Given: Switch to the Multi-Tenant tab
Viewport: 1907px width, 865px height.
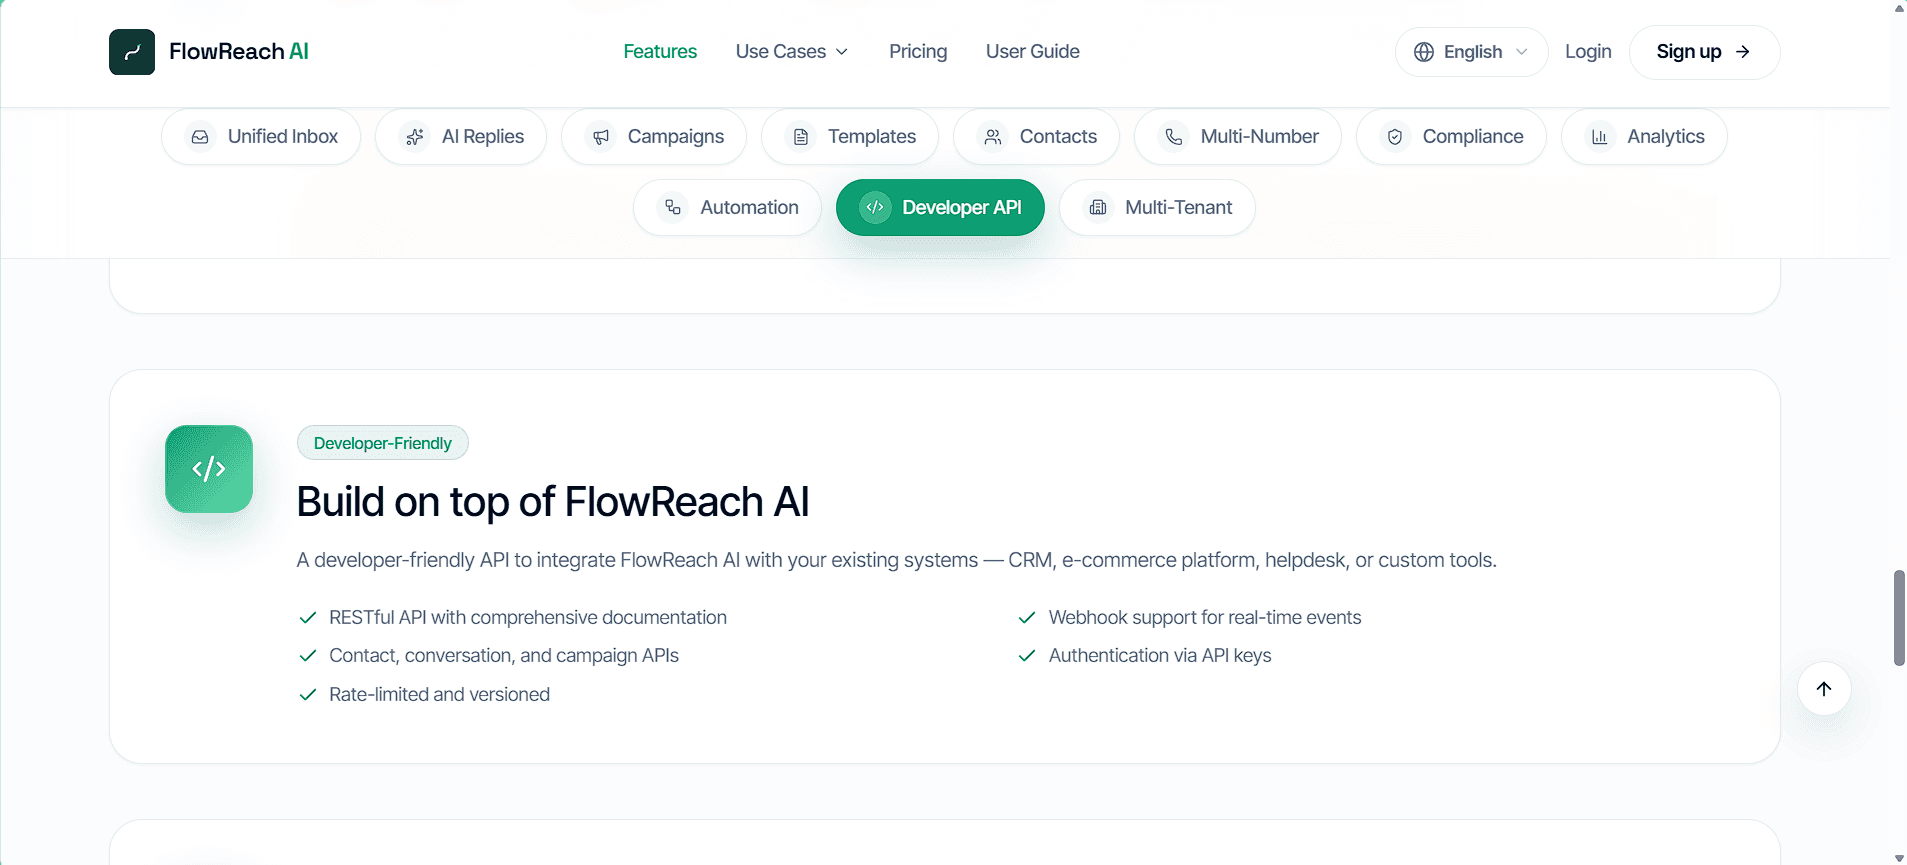Looking at the screenshot, I should (1157, 207).
